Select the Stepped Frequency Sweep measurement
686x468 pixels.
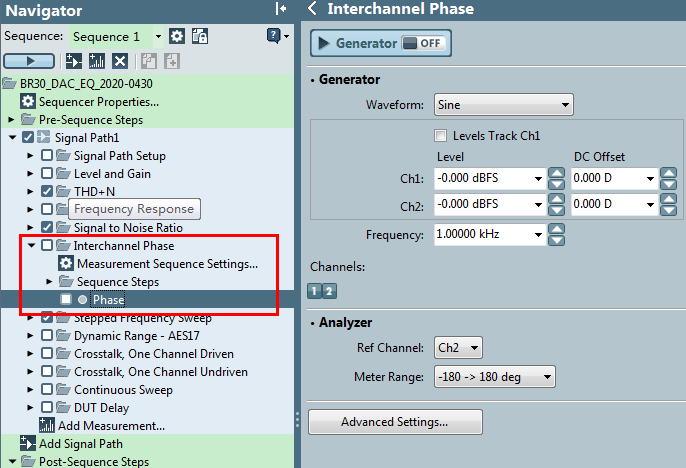pyautogui.click(x=143, y=318)
